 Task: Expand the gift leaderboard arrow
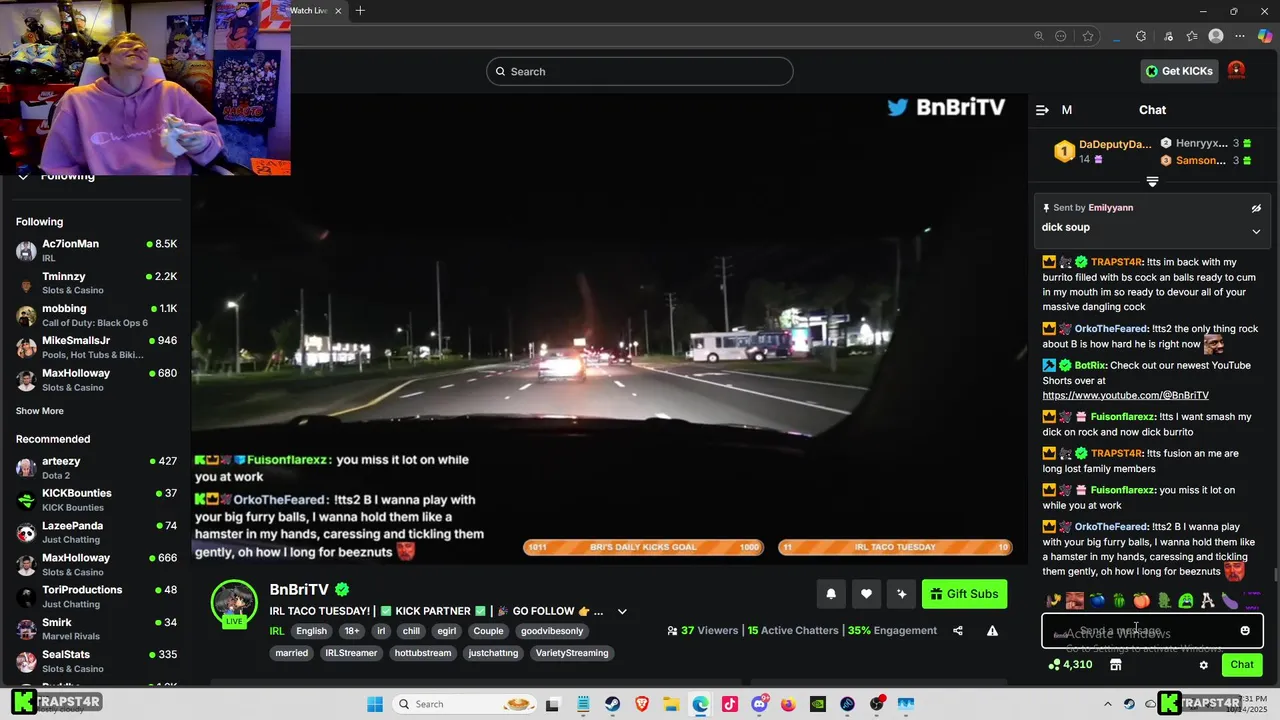[1152, 181]
